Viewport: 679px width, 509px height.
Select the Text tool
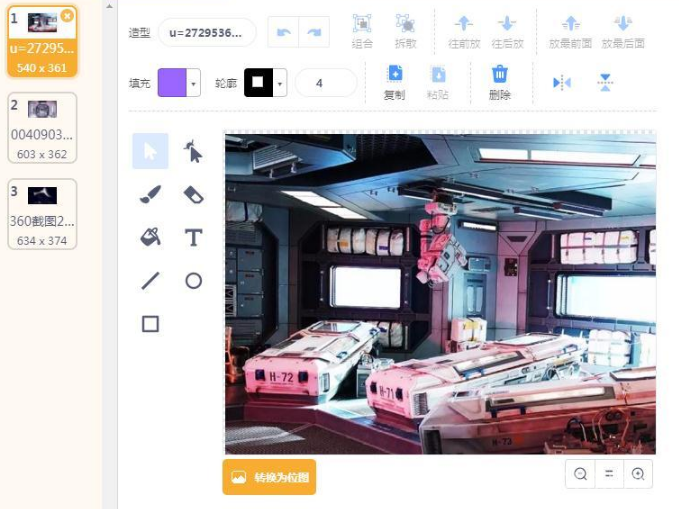193,237
